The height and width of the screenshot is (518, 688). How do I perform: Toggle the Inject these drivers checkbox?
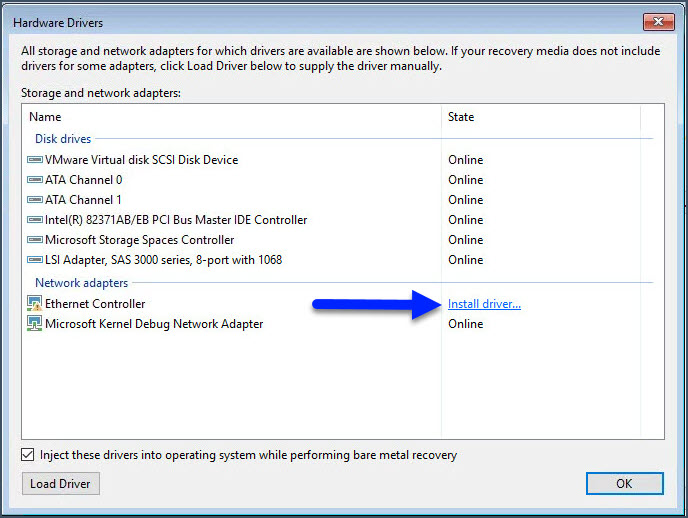[28, 455]
